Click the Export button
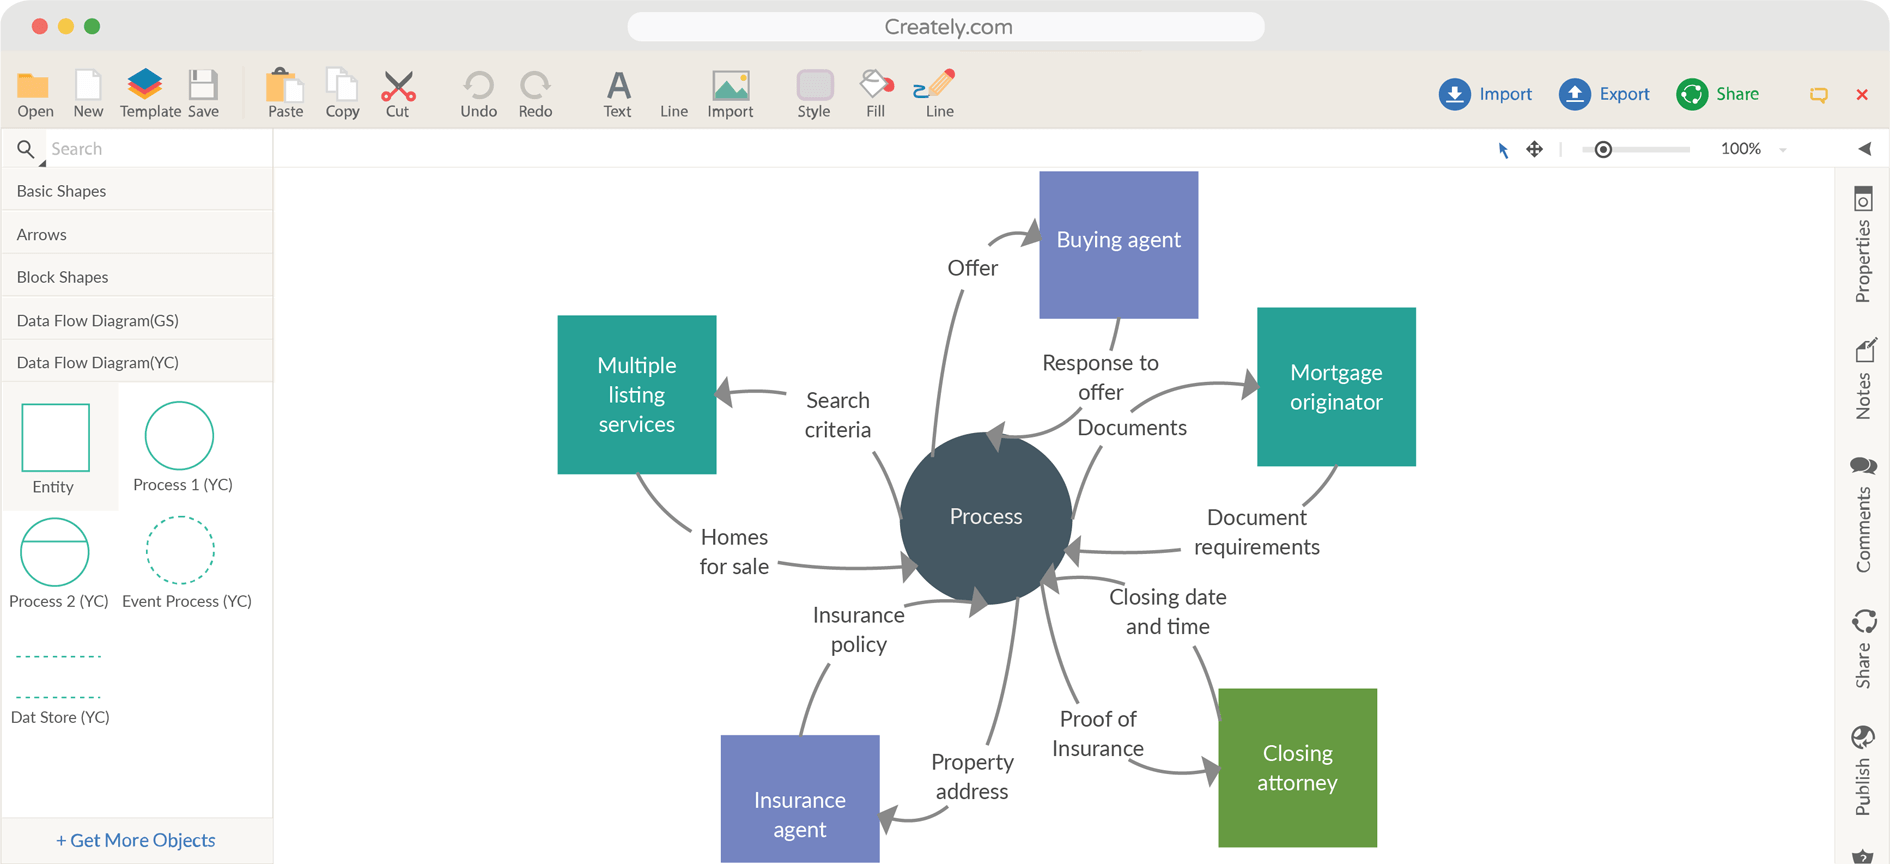1890x864 pixels. coord(1604,94)
